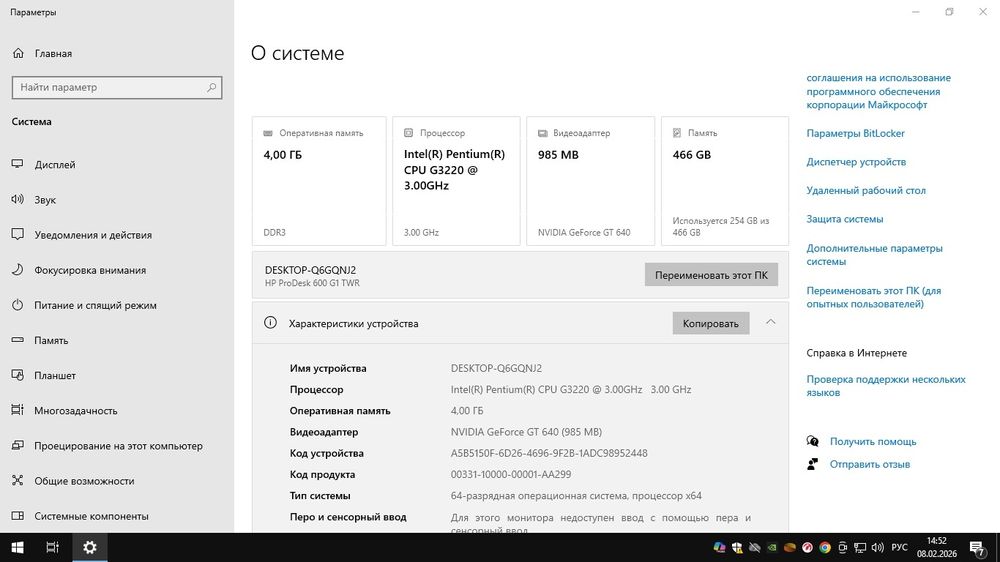Image resolution: width=1000 pixels, height=562 pixels.
Task: Click the 466 GB value in Память card
Action: (x=691, y=154)
